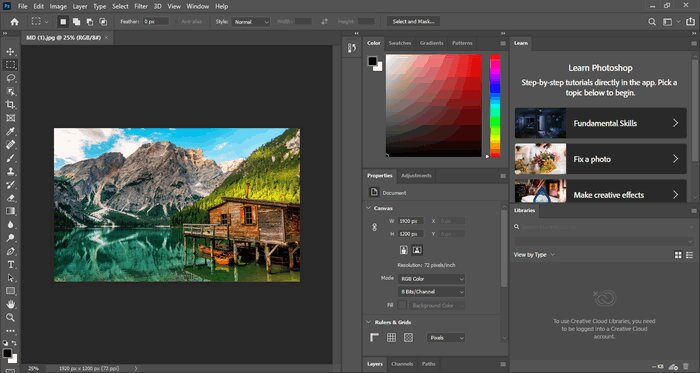The height and width of the screenshot is (373, 700).
Task: Select the Path Selection tool
Action: click(x=10, y=278)
